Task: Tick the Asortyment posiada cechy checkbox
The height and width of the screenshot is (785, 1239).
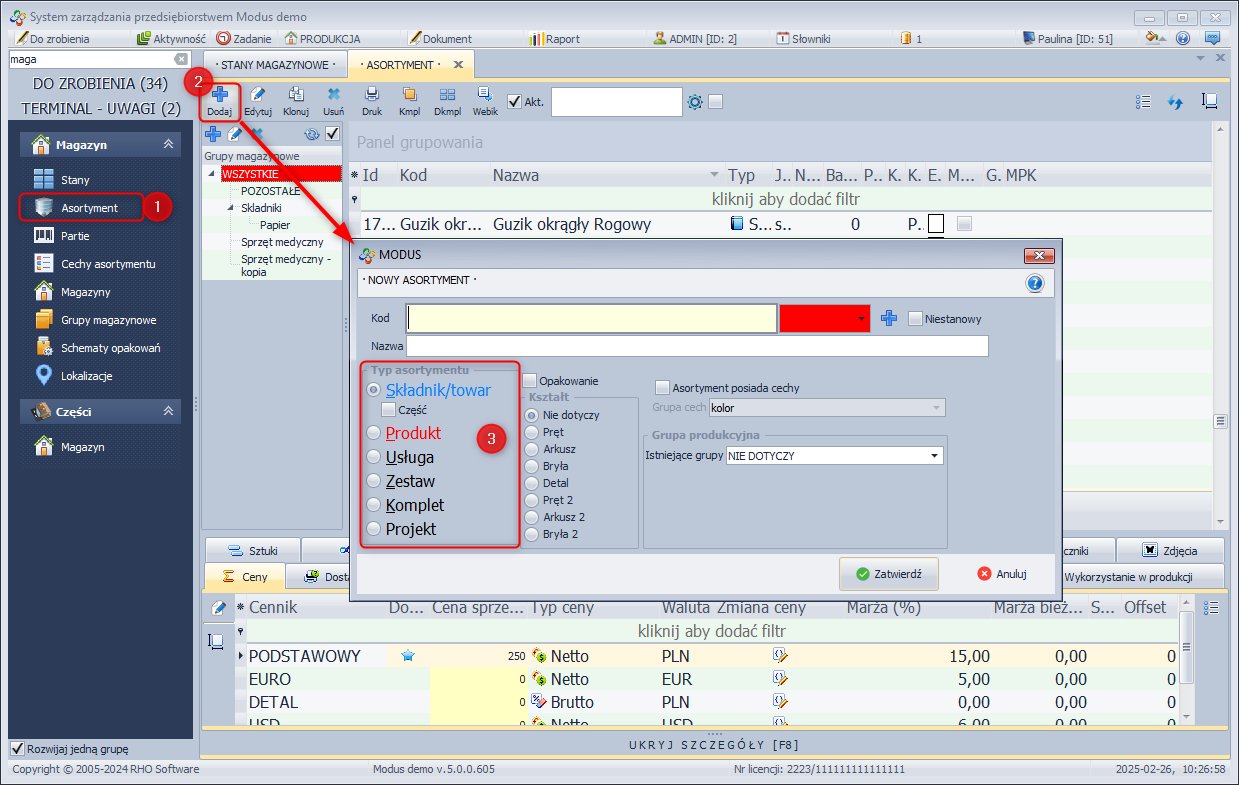Action: coord(662,388)
